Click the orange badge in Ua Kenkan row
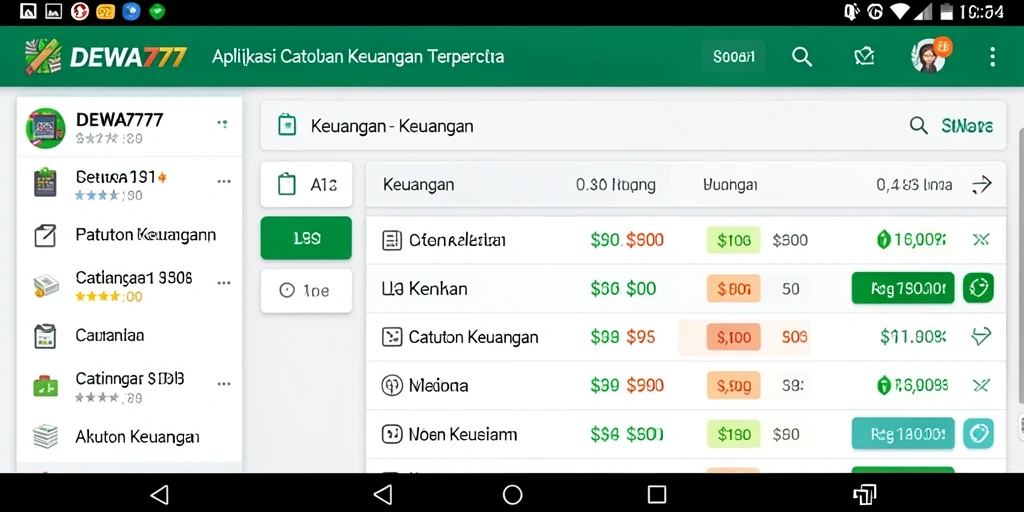1024x512 pixels. [733, 289]
